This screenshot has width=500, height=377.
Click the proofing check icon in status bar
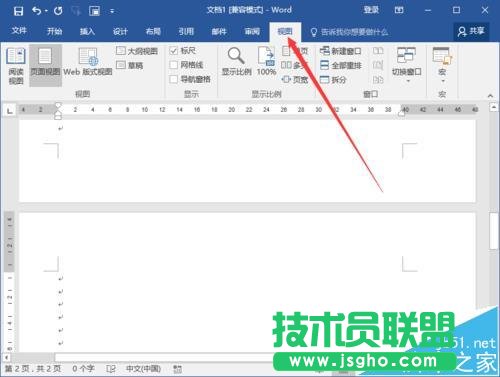pyautogui.click(x=111, y=369)
